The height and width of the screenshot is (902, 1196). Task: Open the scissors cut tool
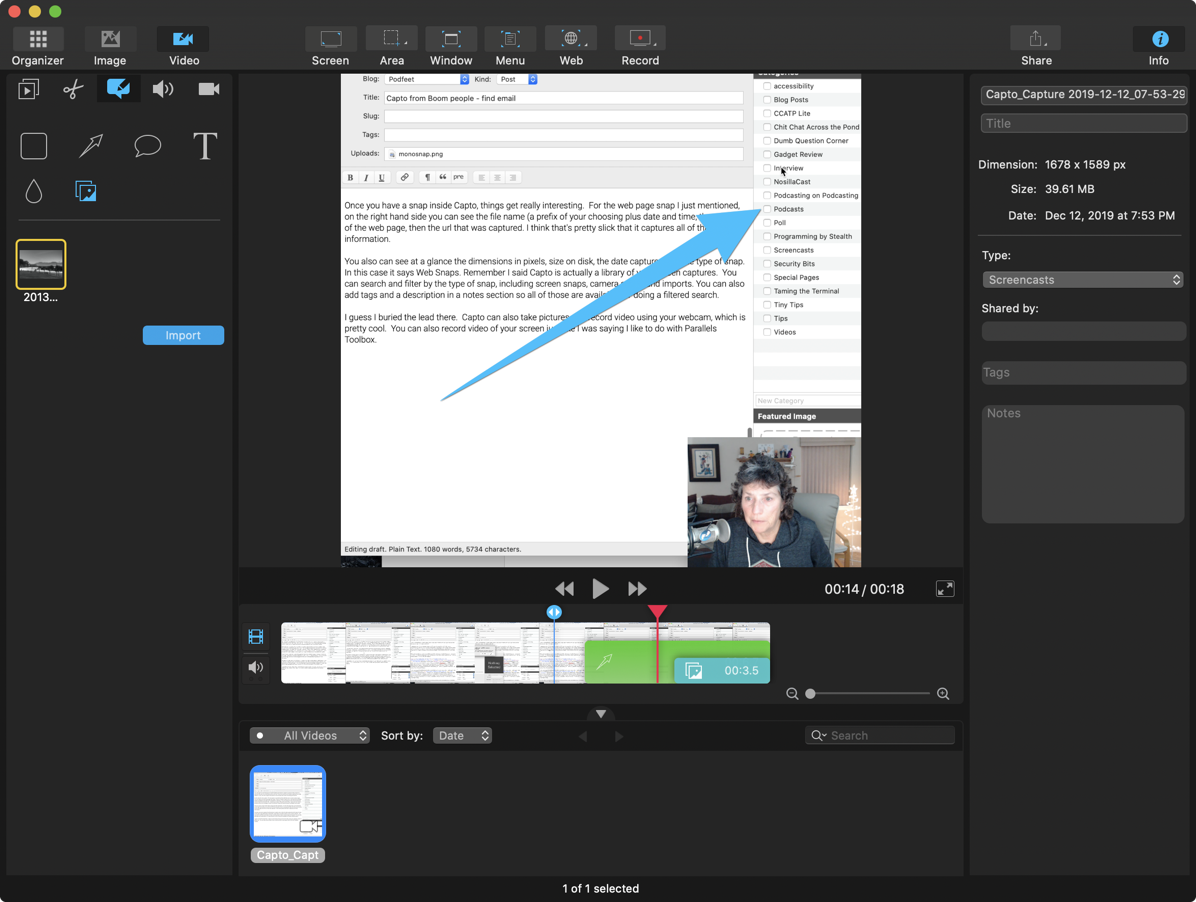pyautogui.click(x=73, y=89)
